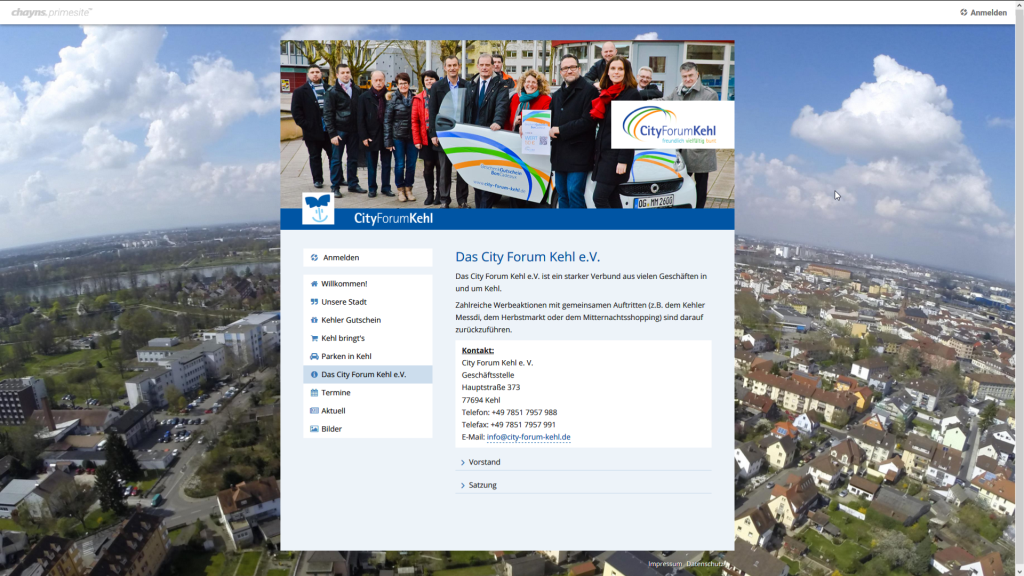
Task: Click the Telefax: +49 7851 7957 991 line
Action: tap(509, 425)
